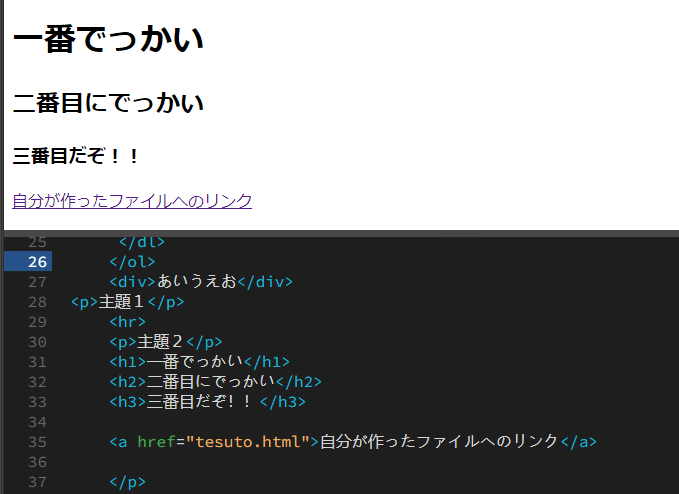The width and height of the screenshot is (679, 494).
Task: Click the href attribute name in the code
Action: coord(156,442)
